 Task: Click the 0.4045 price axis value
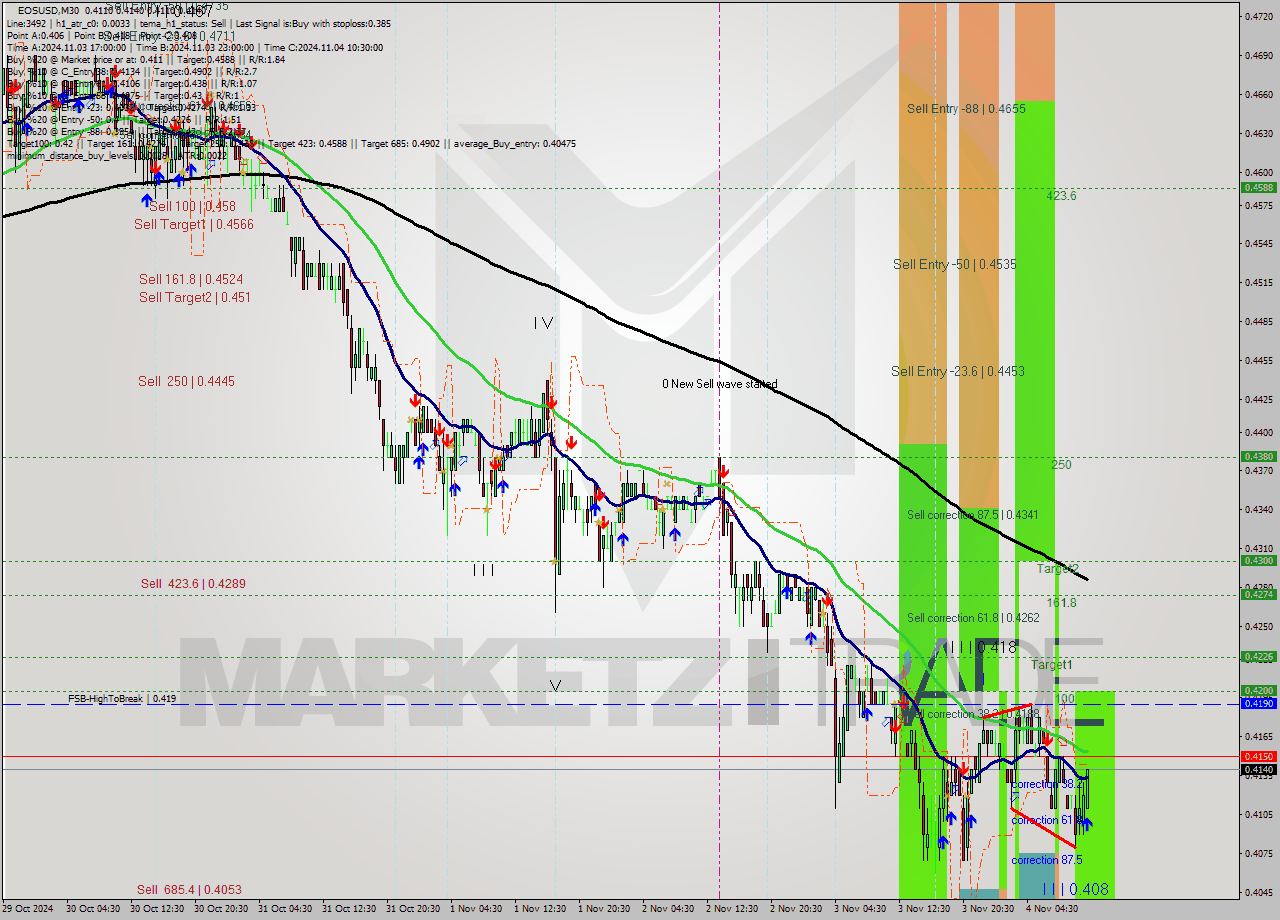point(1258,893)
